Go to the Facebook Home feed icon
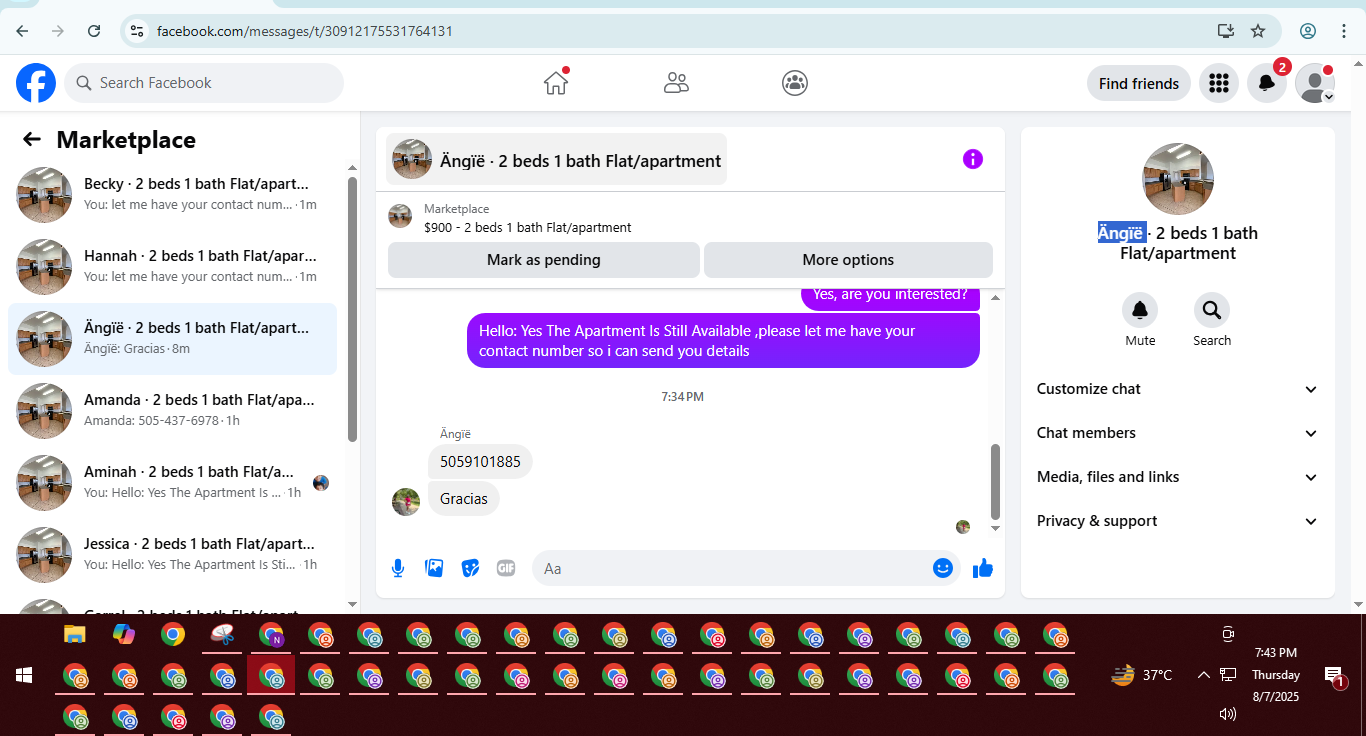1366x736 pixels. point(556,83)
